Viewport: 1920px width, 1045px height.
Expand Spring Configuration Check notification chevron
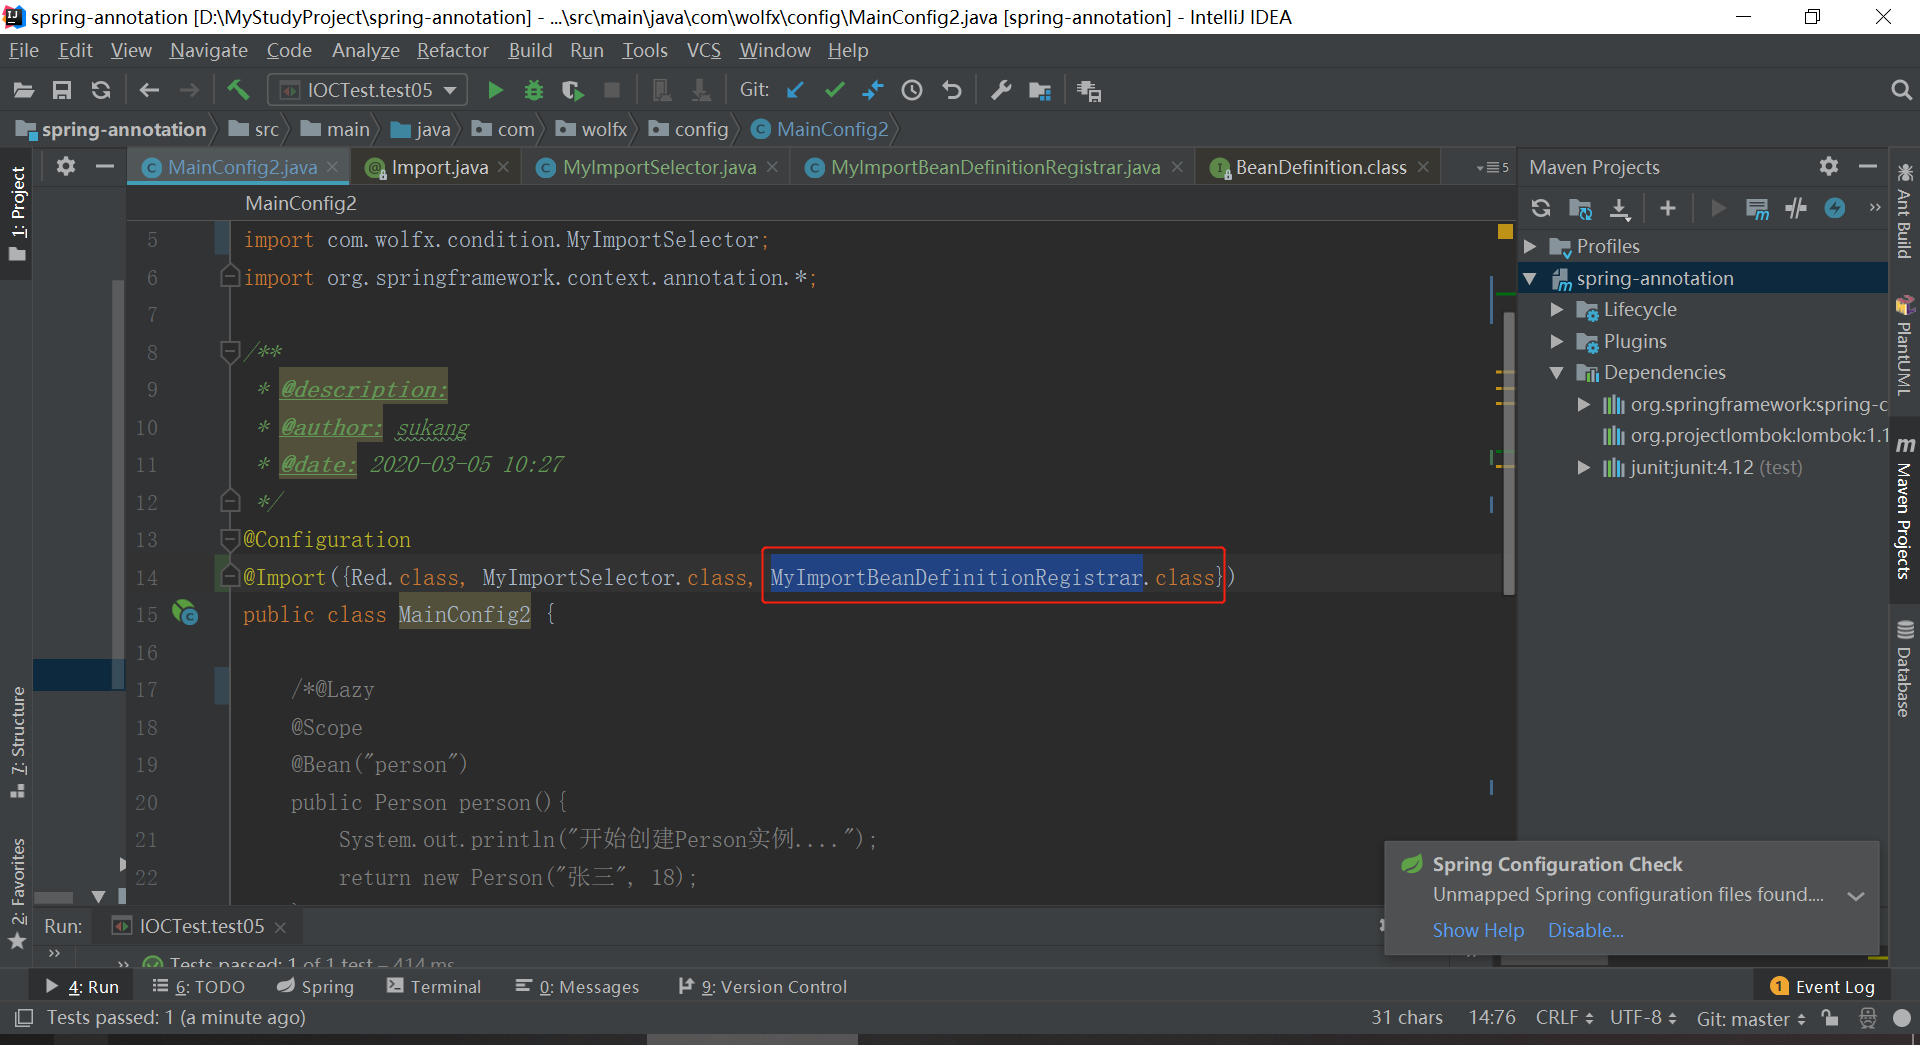click(1856, 896)
